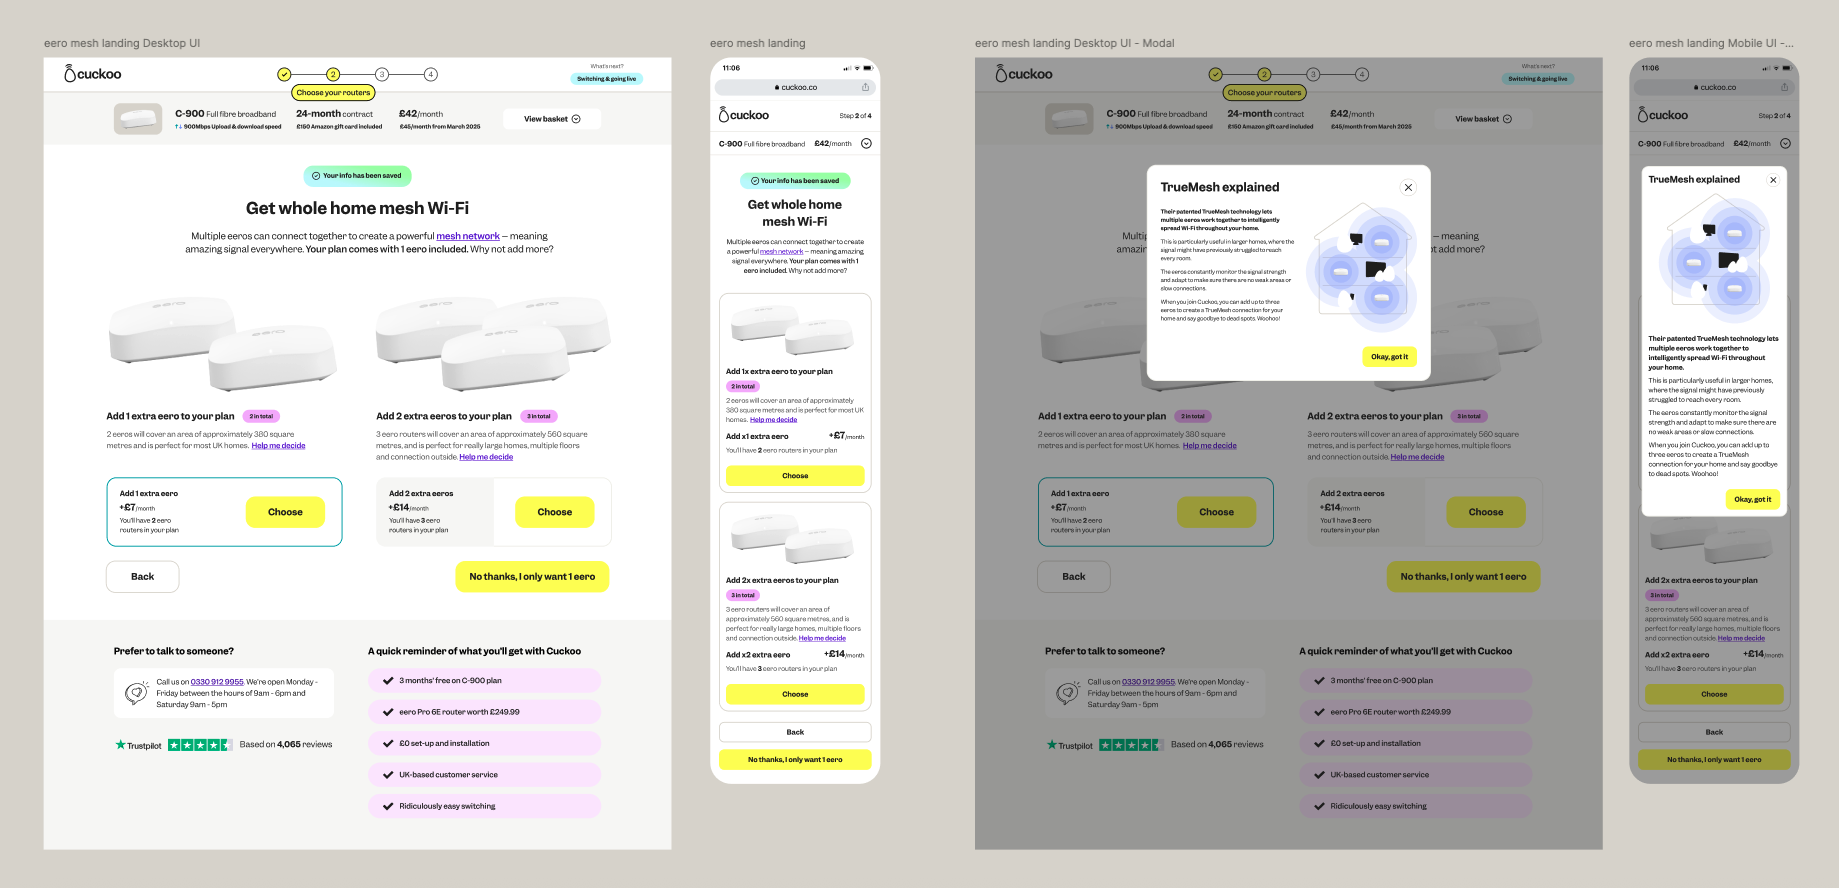Close the TrueMesh explained modal in Mobile UI frame
Screen dimensions: 1839x888
[1773, 180]
